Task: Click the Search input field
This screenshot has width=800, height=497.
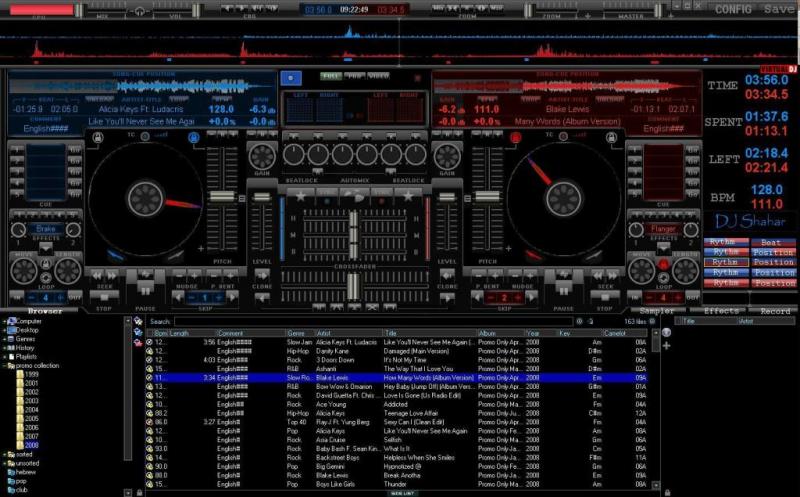Action: click(373, 321)
